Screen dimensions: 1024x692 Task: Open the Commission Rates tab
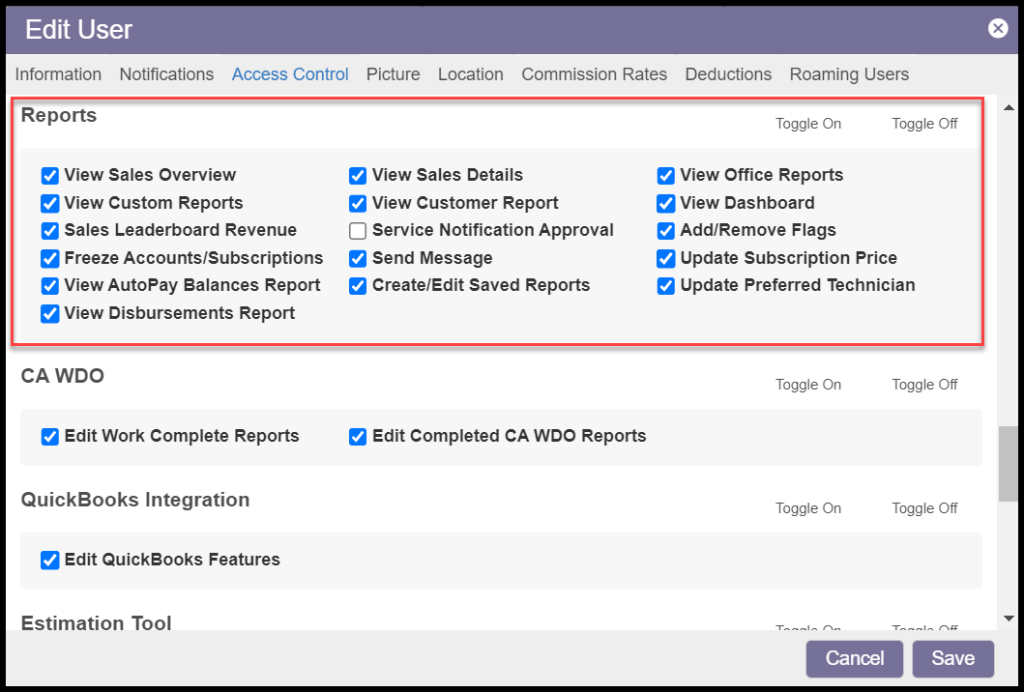pyautogui.click(x=594, y=74)
